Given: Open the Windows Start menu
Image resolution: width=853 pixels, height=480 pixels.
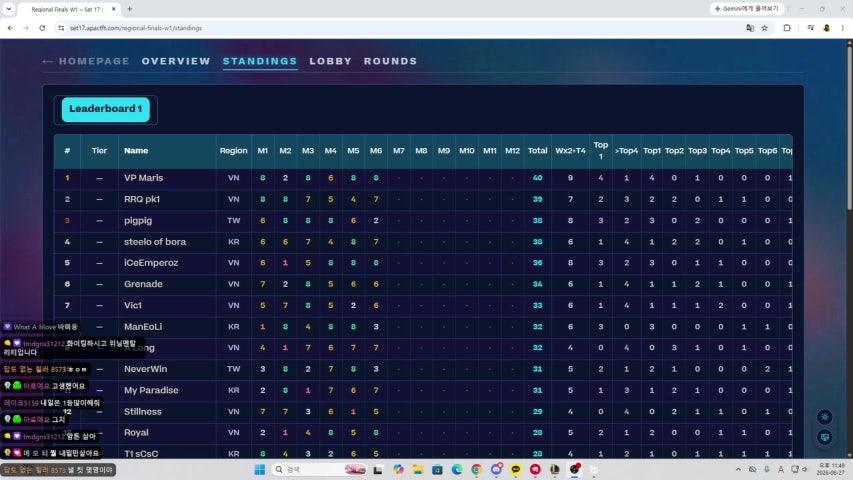Looking at the screenshot, I should point(259,469).
